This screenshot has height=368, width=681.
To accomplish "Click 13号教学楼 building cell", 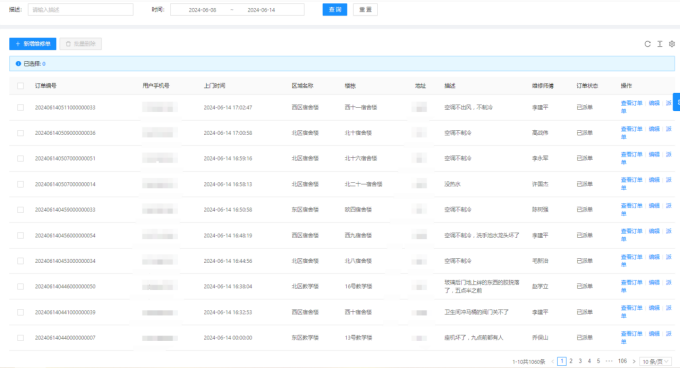I will click(358, 338).
